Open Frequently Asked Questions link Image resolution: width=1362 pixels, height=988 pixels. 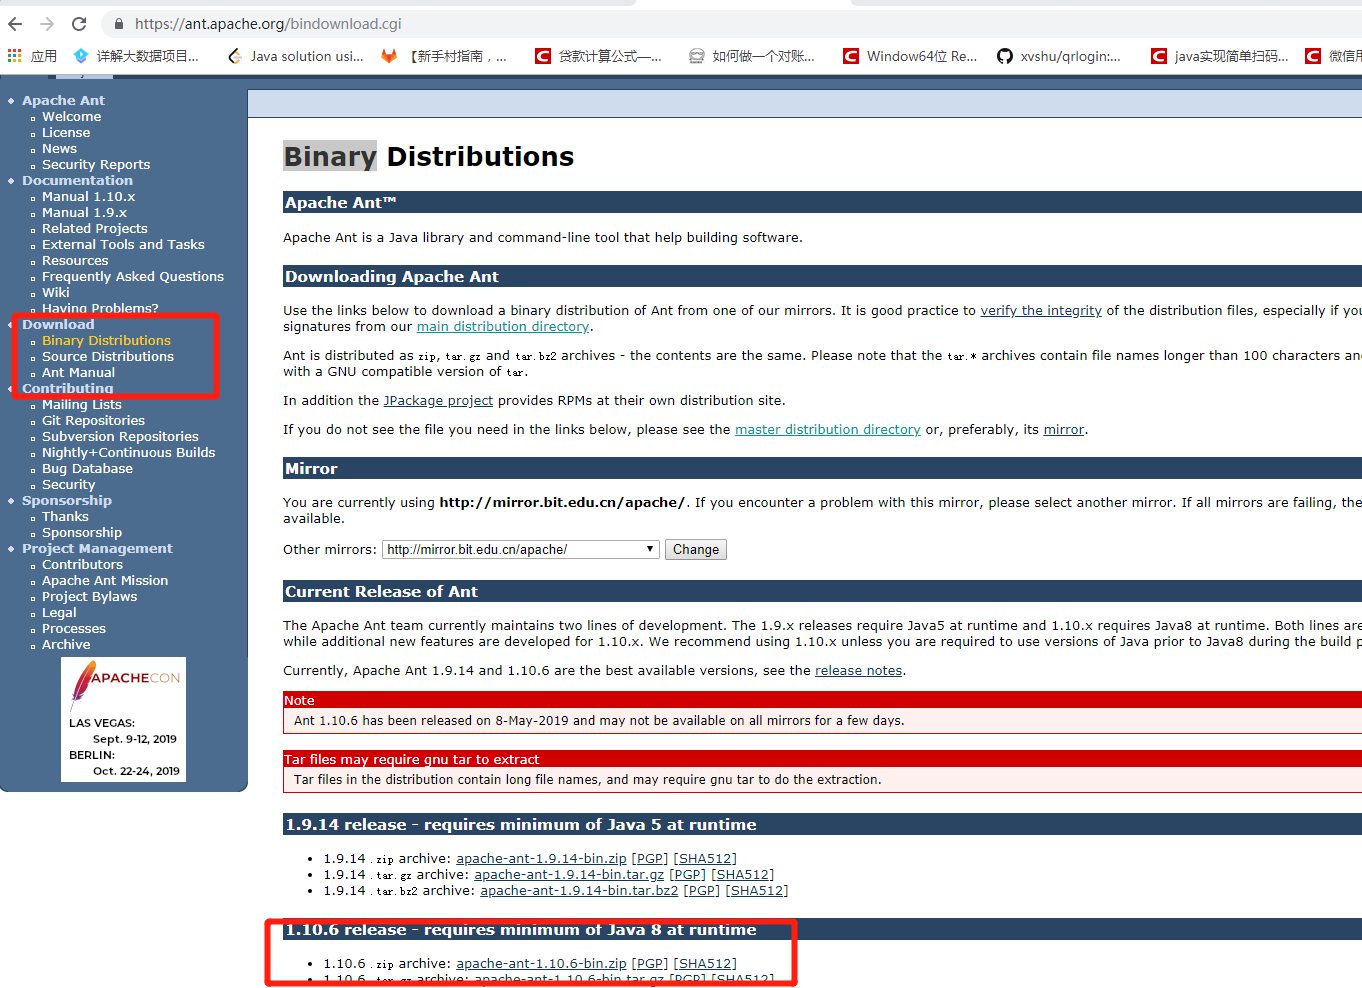[133, 277]
